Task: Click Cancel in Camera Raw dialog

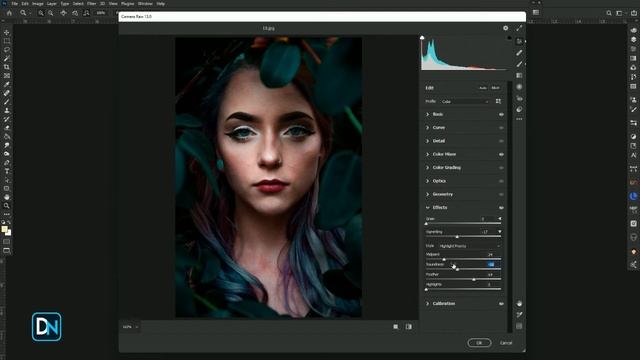Action: pos(506,343)
